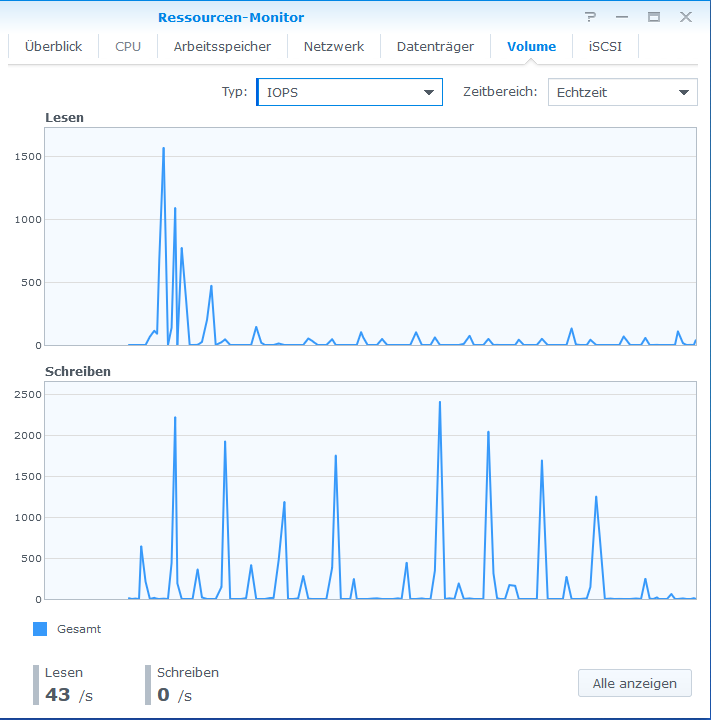711x720 pixels.
Task: Open the help question mark icon
Action: click(591, 17)
